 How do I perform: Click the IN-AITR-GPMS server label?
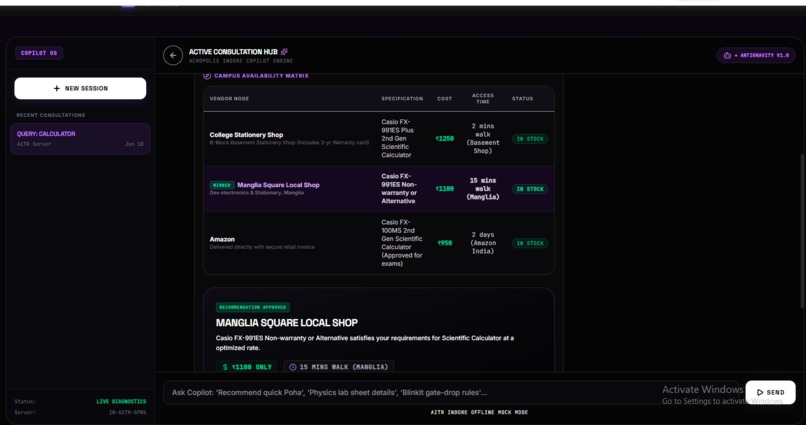[x=127, y=413]
